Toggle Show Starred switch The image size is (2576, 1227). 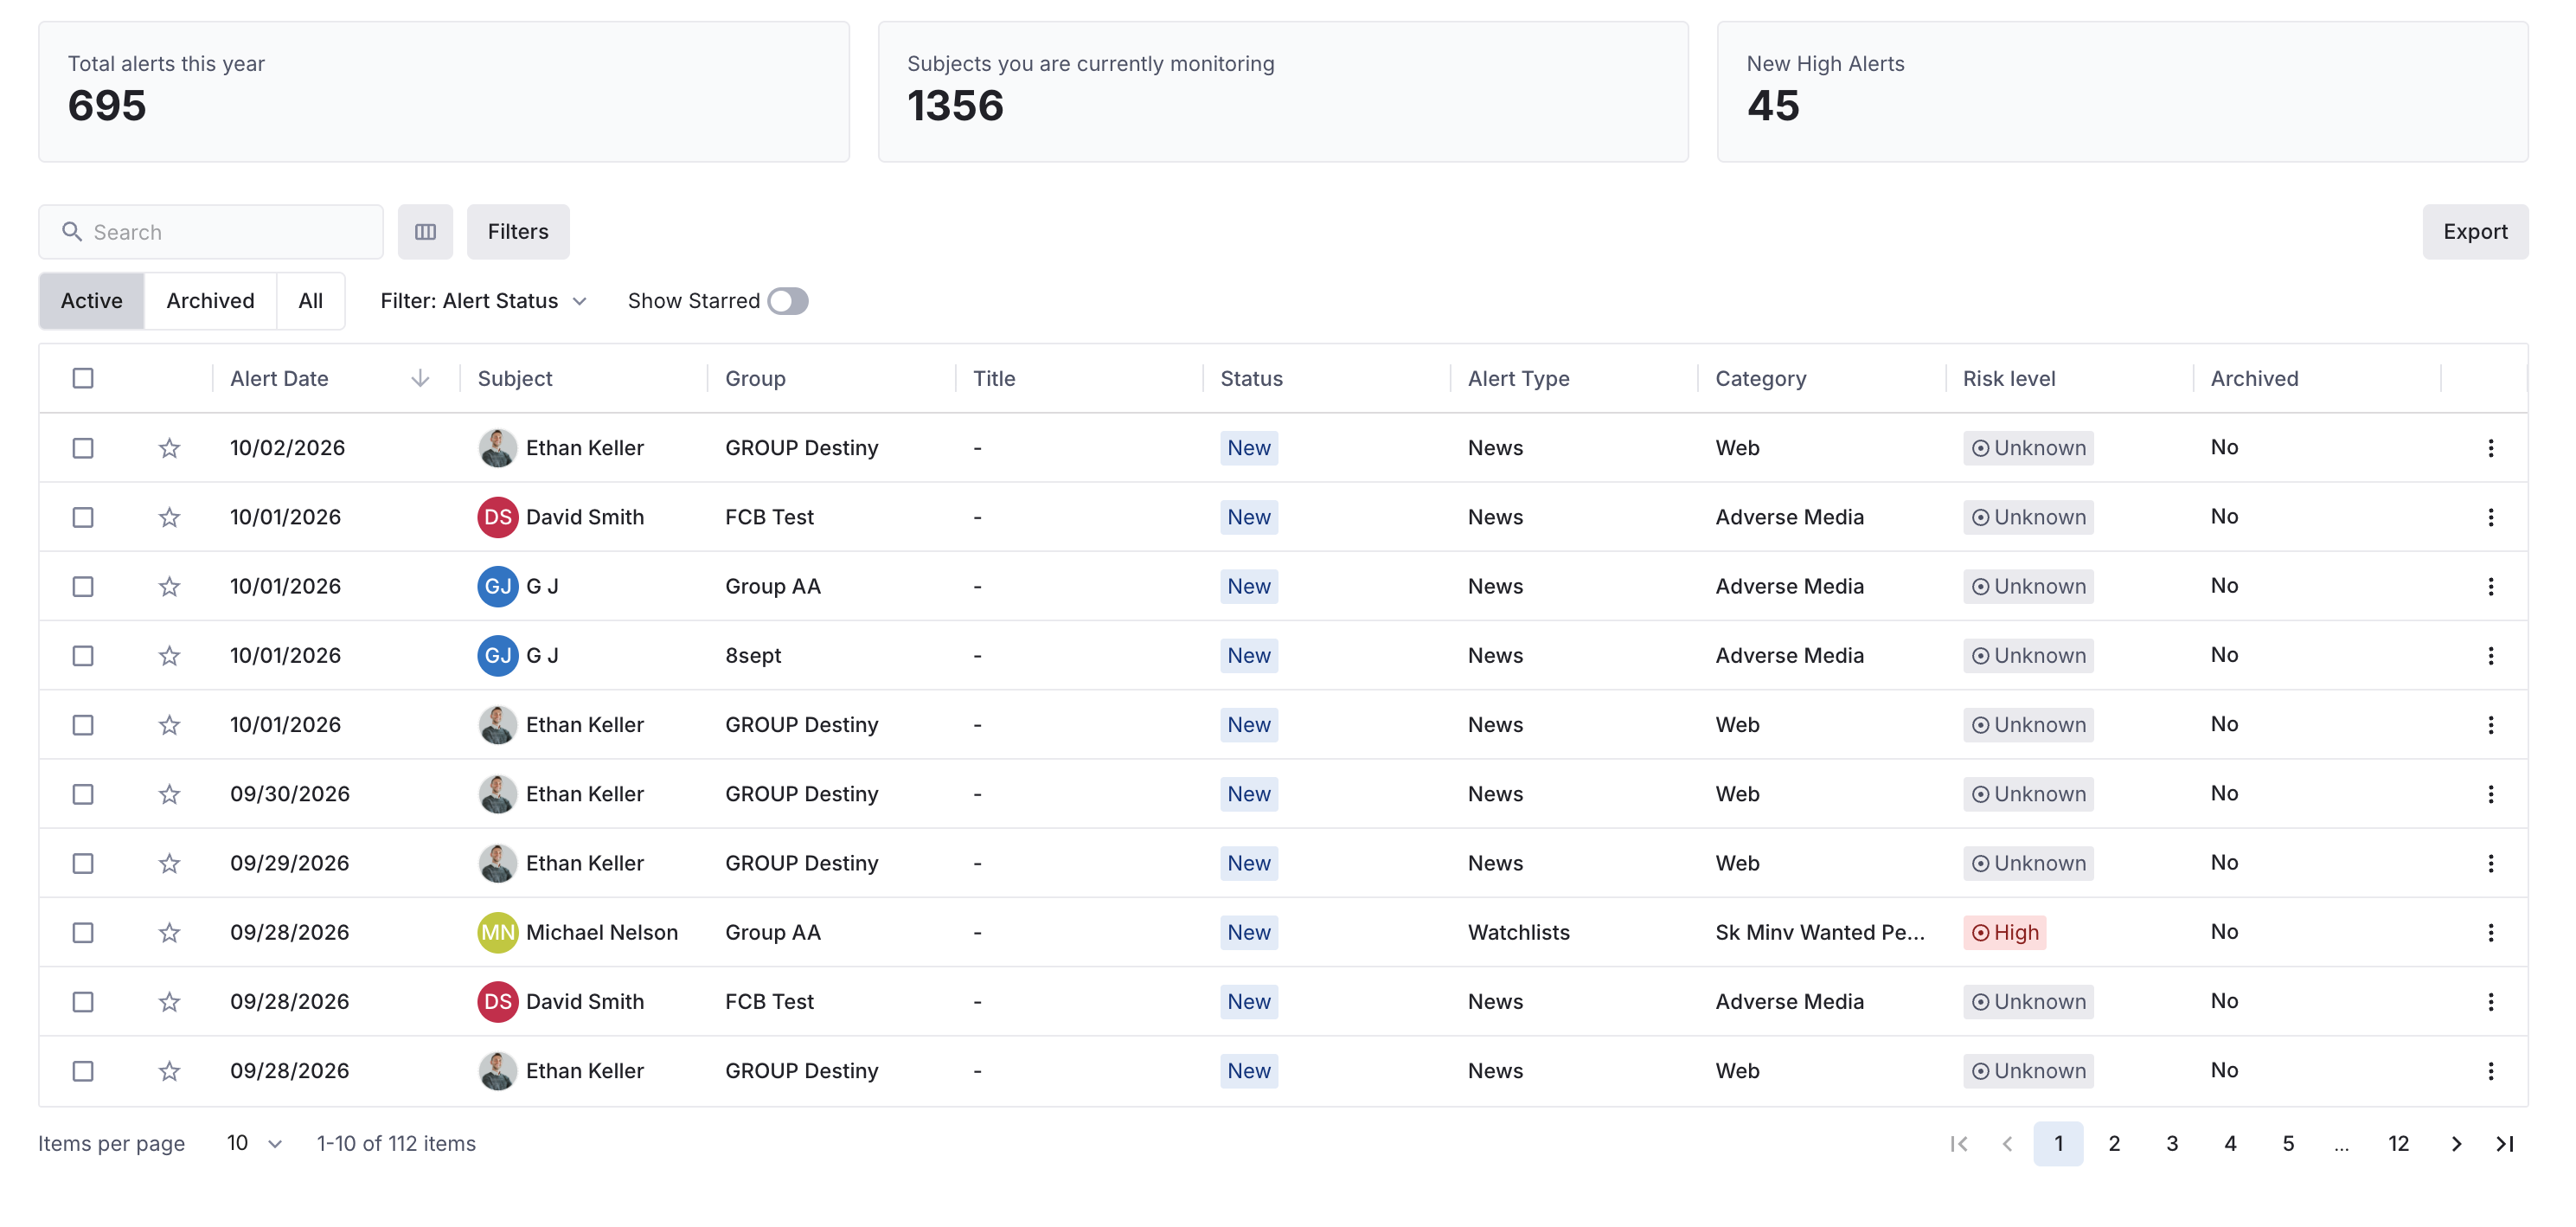point(788,301)
